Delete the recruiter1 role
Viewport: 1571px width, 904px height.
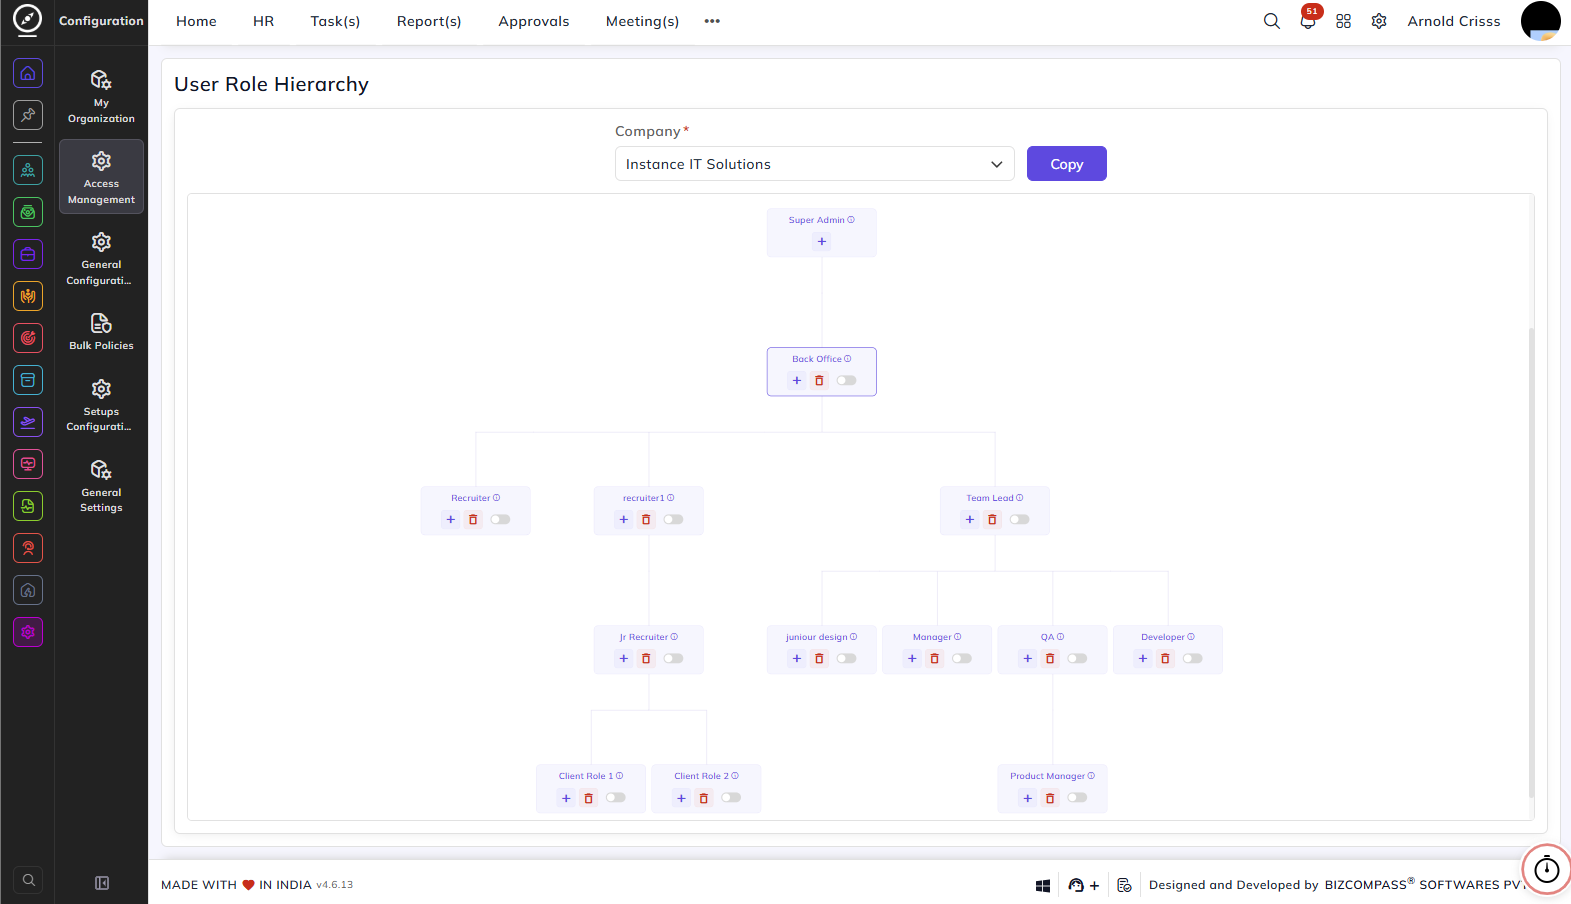[646, 519]
